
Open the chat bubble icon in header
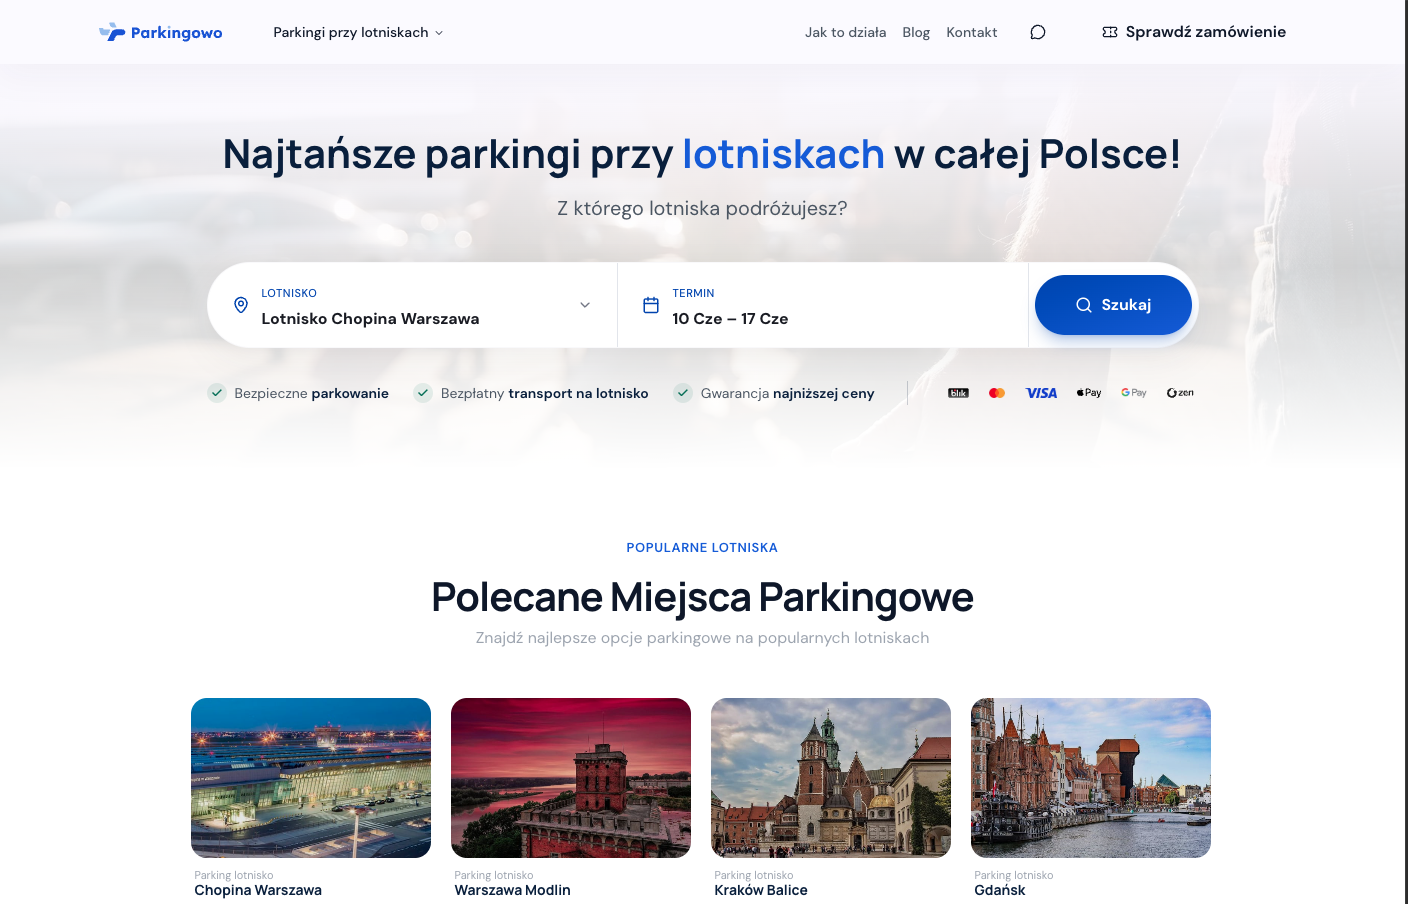[1038, 32]
